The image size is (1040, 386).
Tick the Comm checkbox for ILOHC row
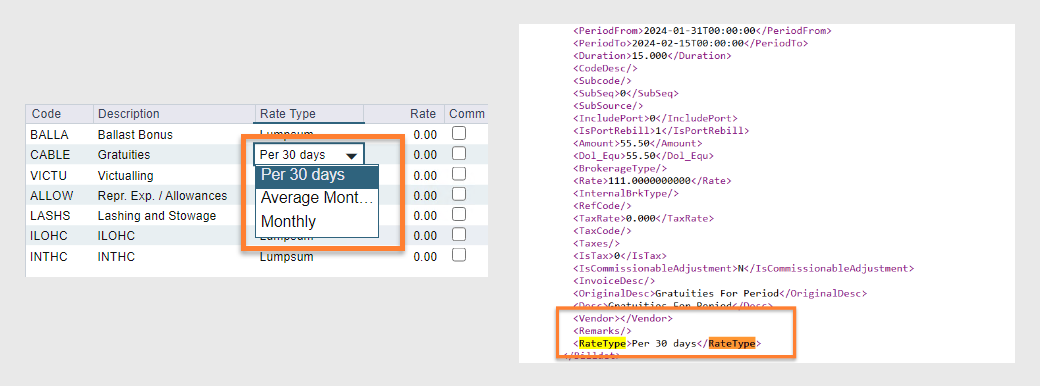(459, 235)
